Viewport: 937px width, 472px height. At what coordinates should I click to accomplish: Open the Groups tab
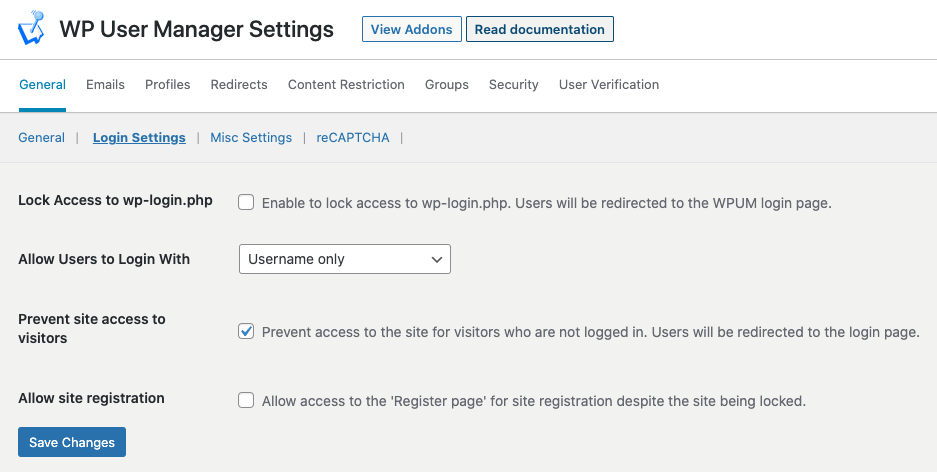(446, 85)
